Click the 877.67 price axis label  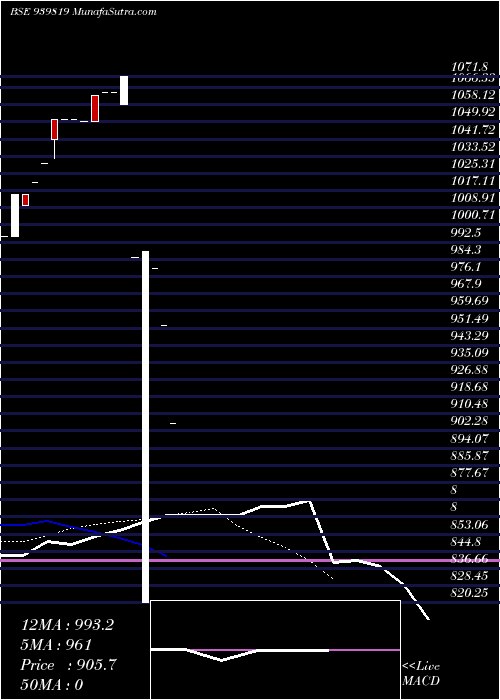click(469, 472)
